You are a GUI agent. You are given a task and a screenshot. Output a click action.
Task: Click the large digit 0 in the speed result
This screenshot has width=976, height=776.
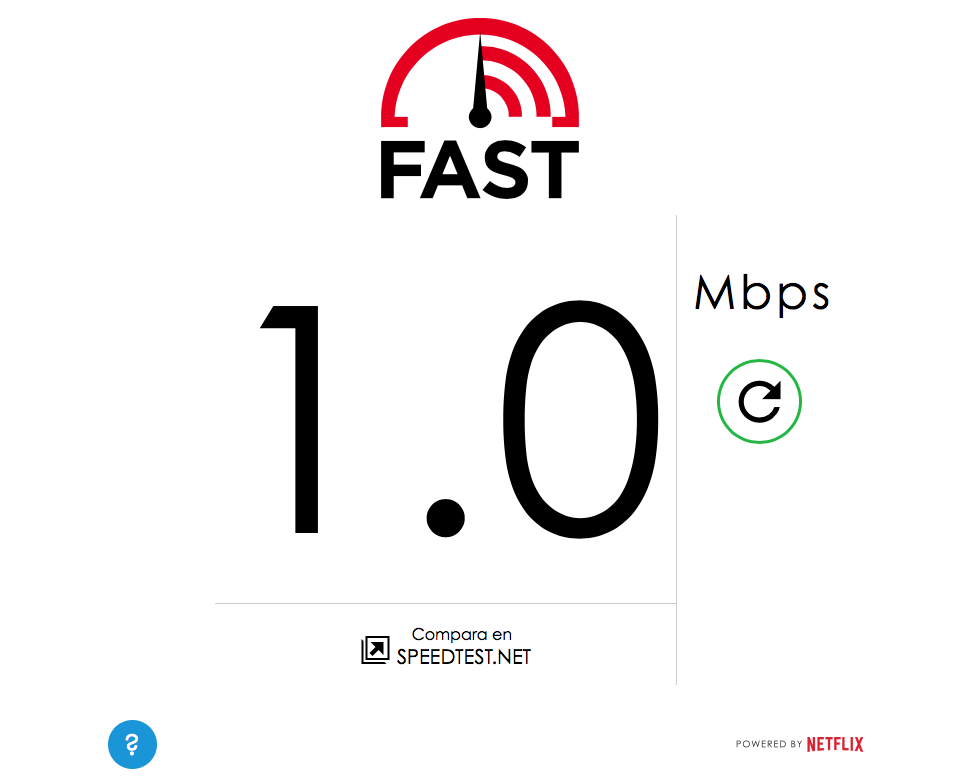point(580,419)
